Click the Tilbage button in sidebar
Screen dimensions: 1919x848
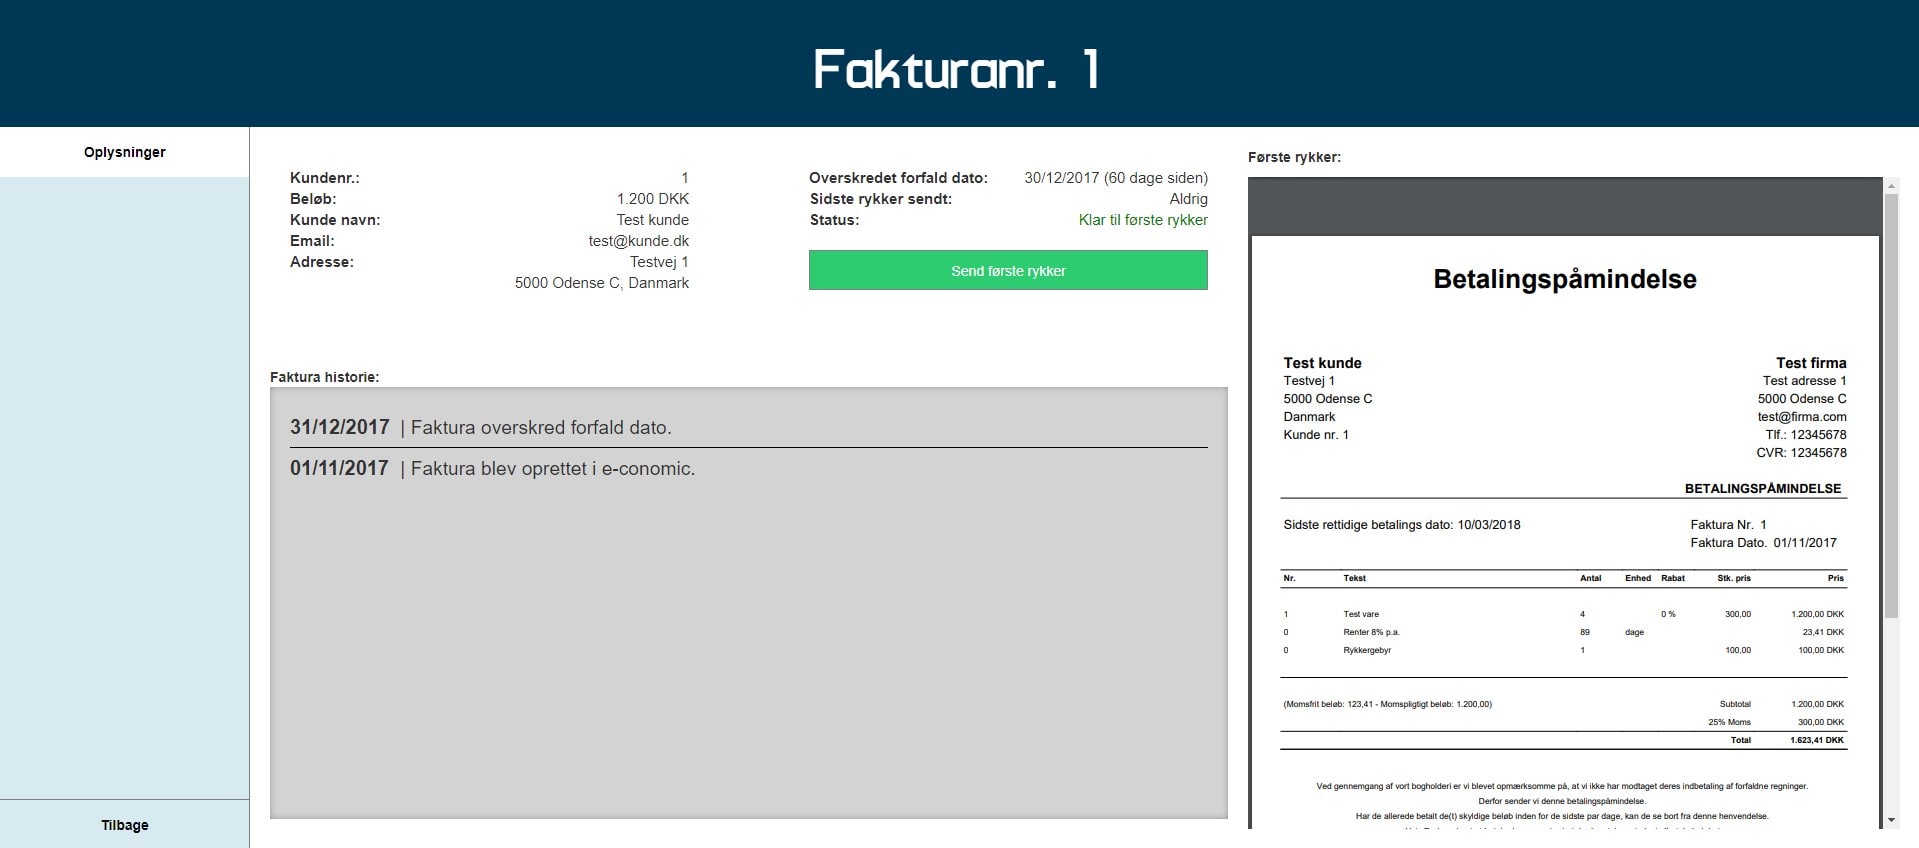point(124,824)
